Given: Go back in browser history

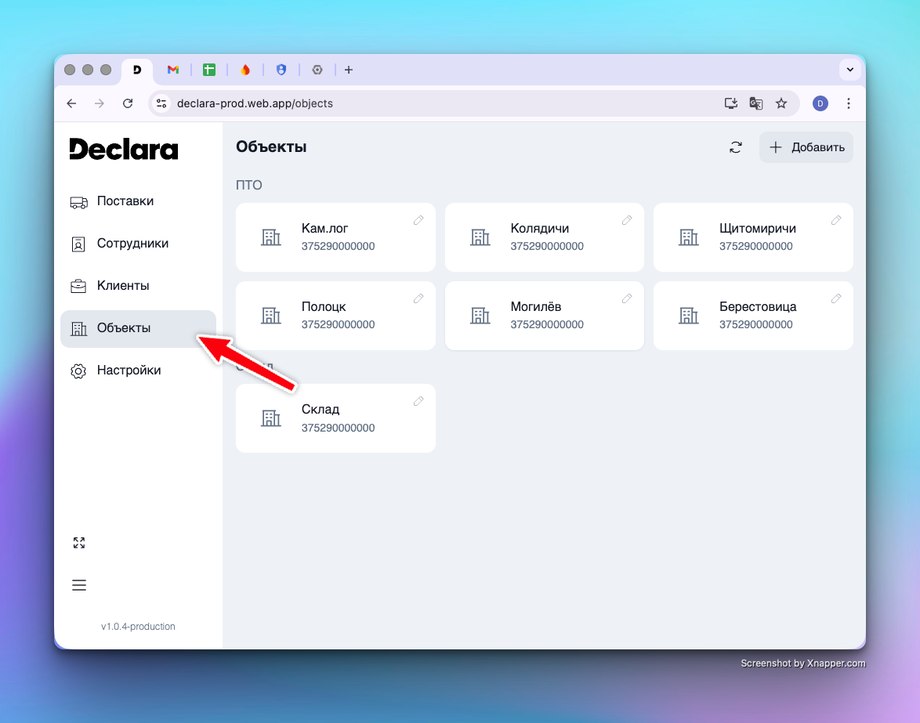Looking at the screenshot, I should point(72,103).
